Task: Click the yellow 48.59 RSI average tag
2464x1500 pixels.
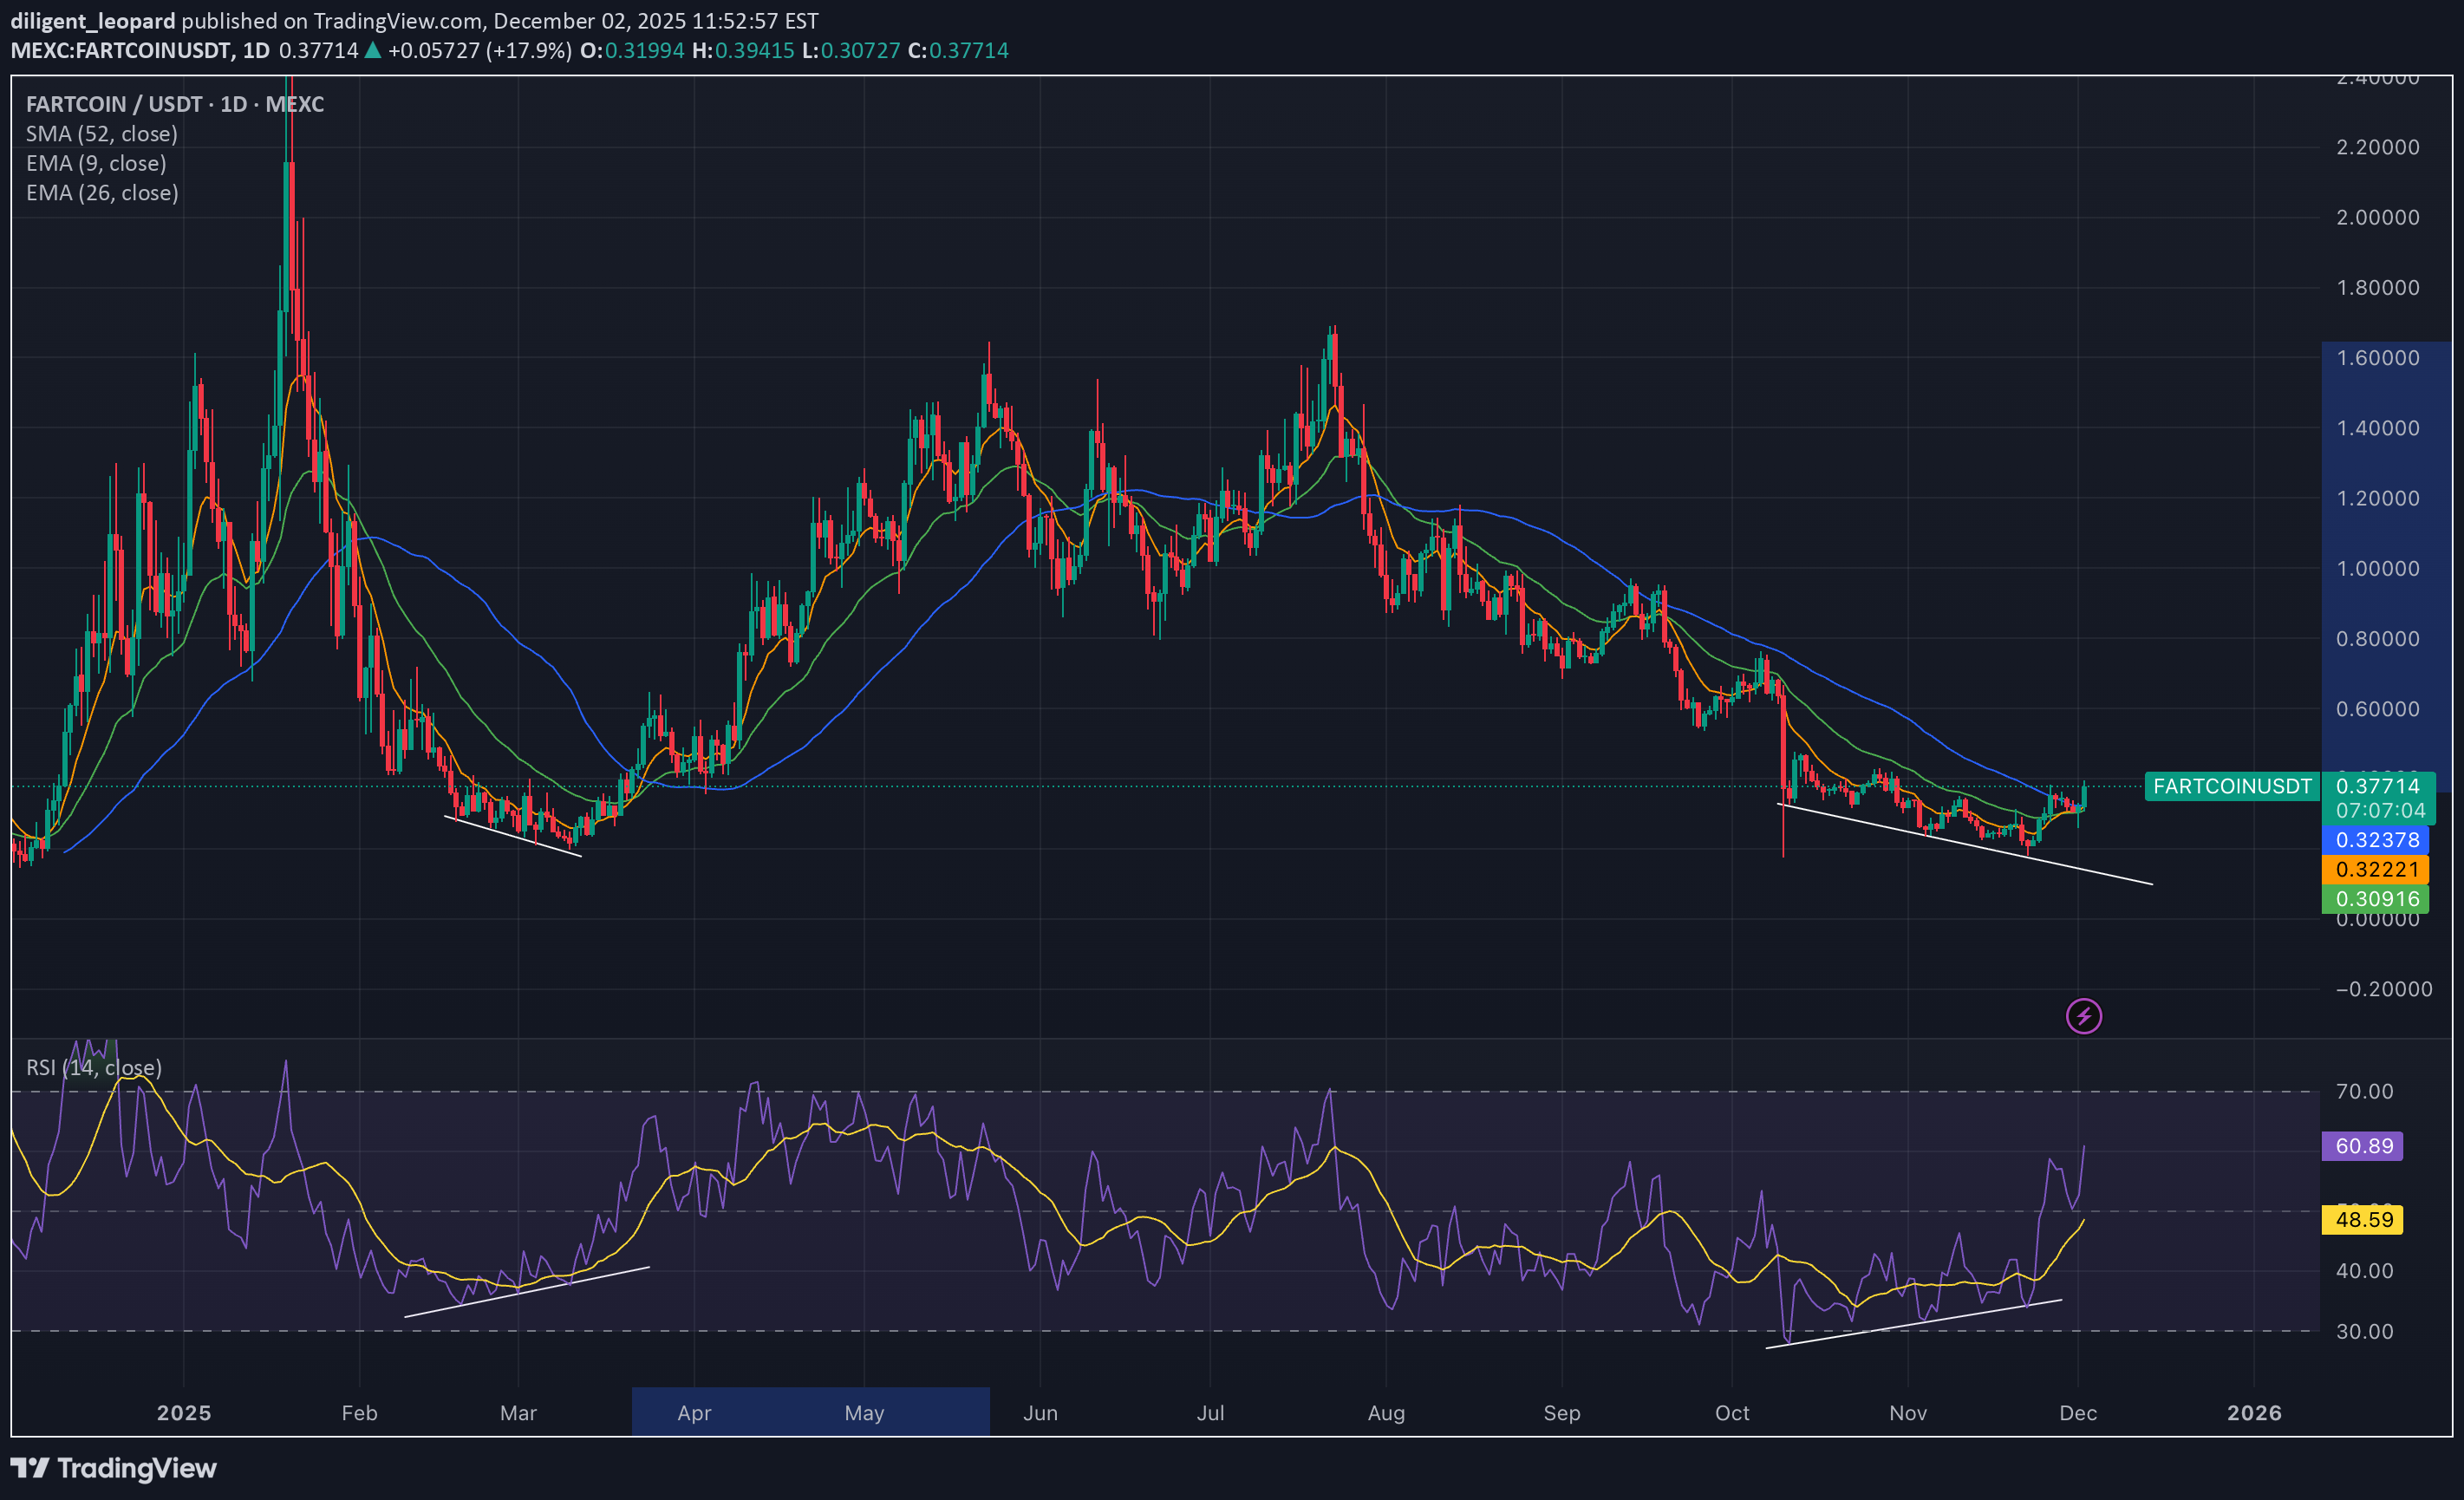Action: [2362, 1219]
